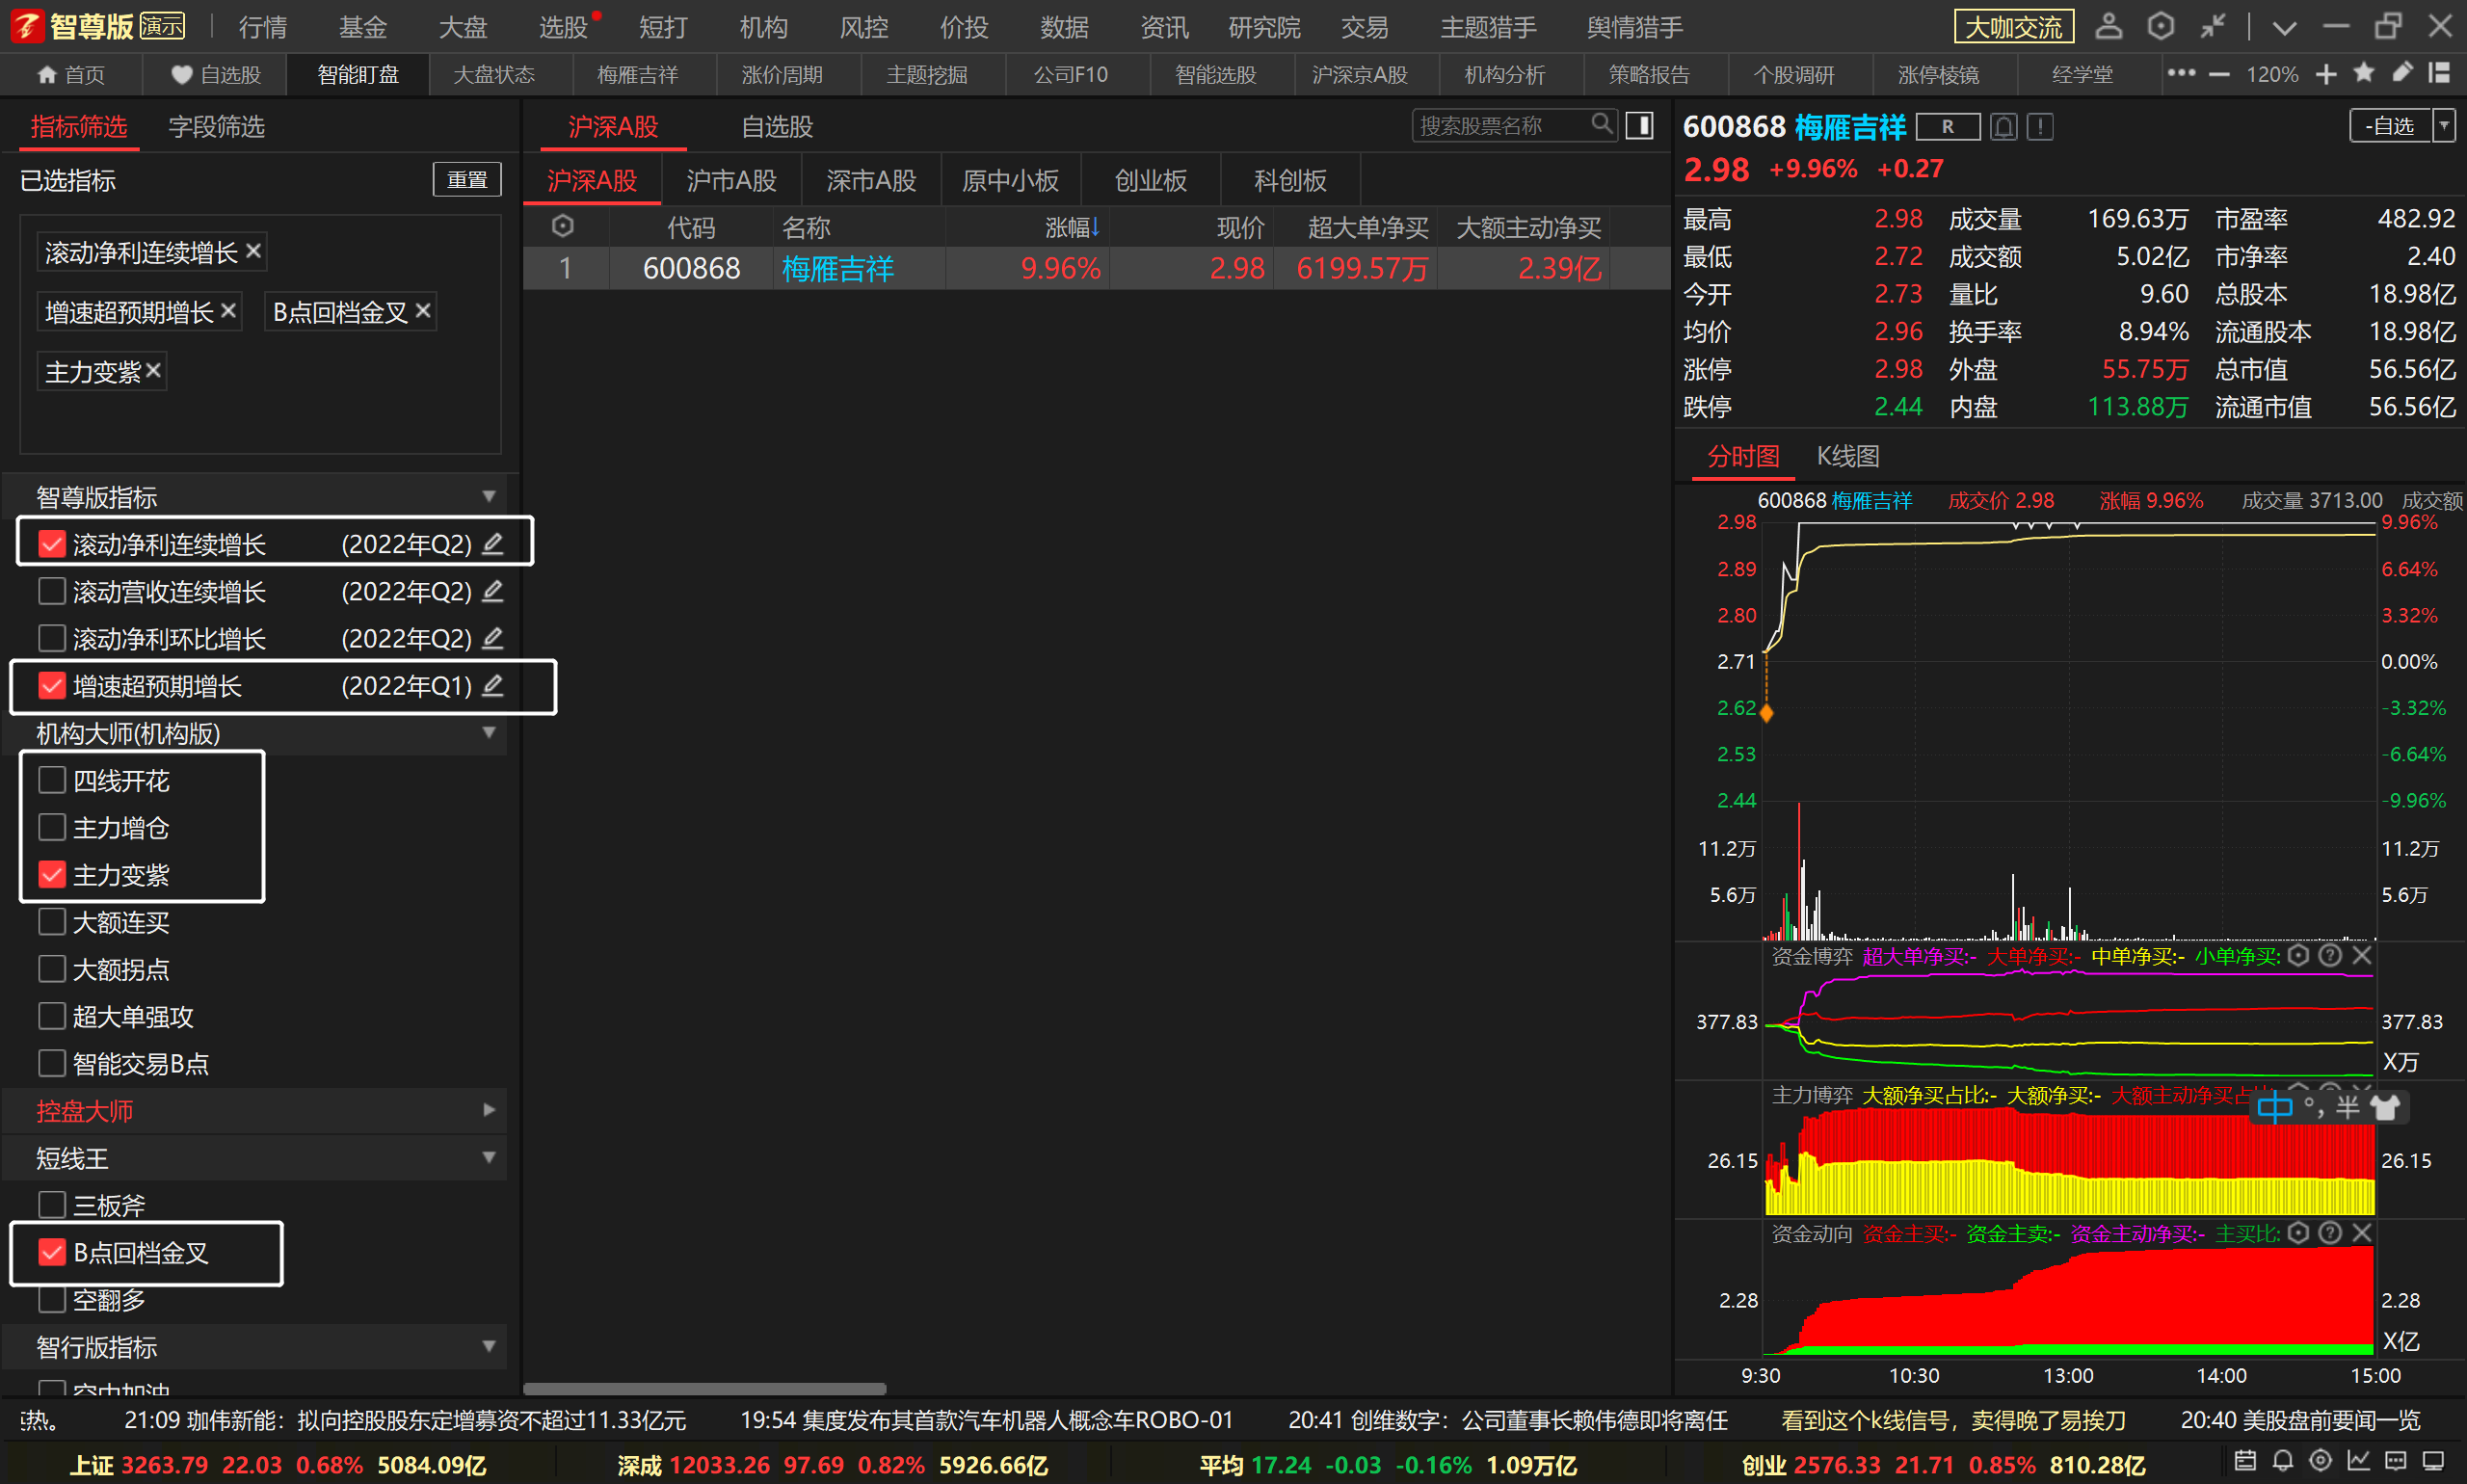
Task: Click the R badge beside 梅雁吉祥 title
Action: pyautogui.click(x=1947, y=127)
